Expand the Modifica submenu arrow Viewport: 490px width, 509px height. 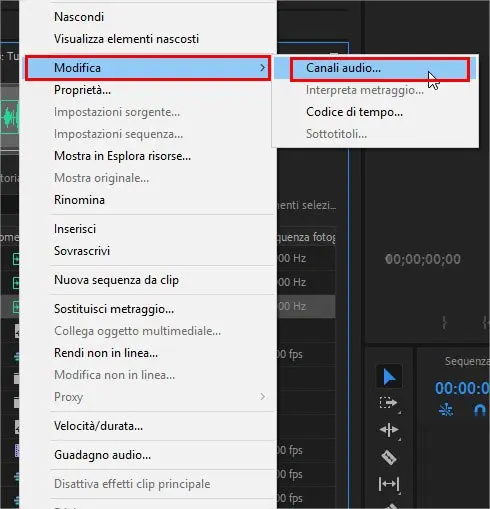262,68
